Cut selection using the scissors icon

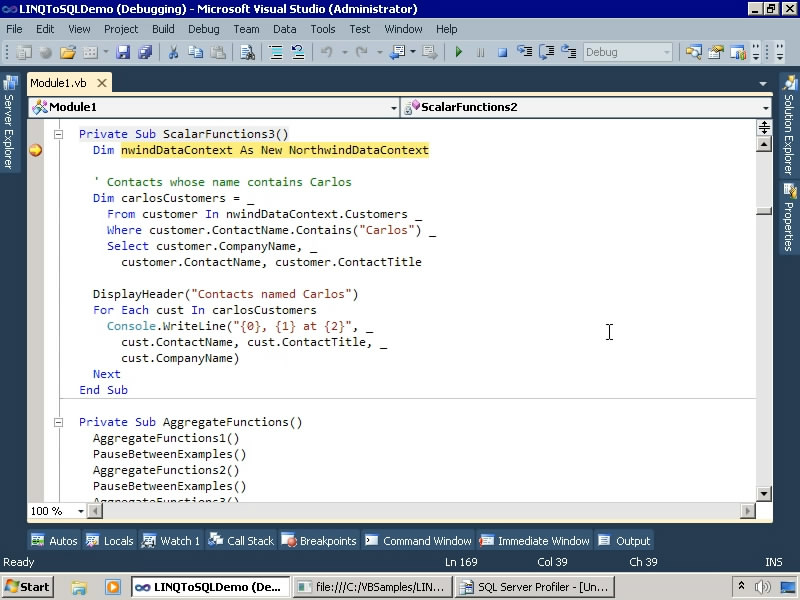(x=173, y=52)
